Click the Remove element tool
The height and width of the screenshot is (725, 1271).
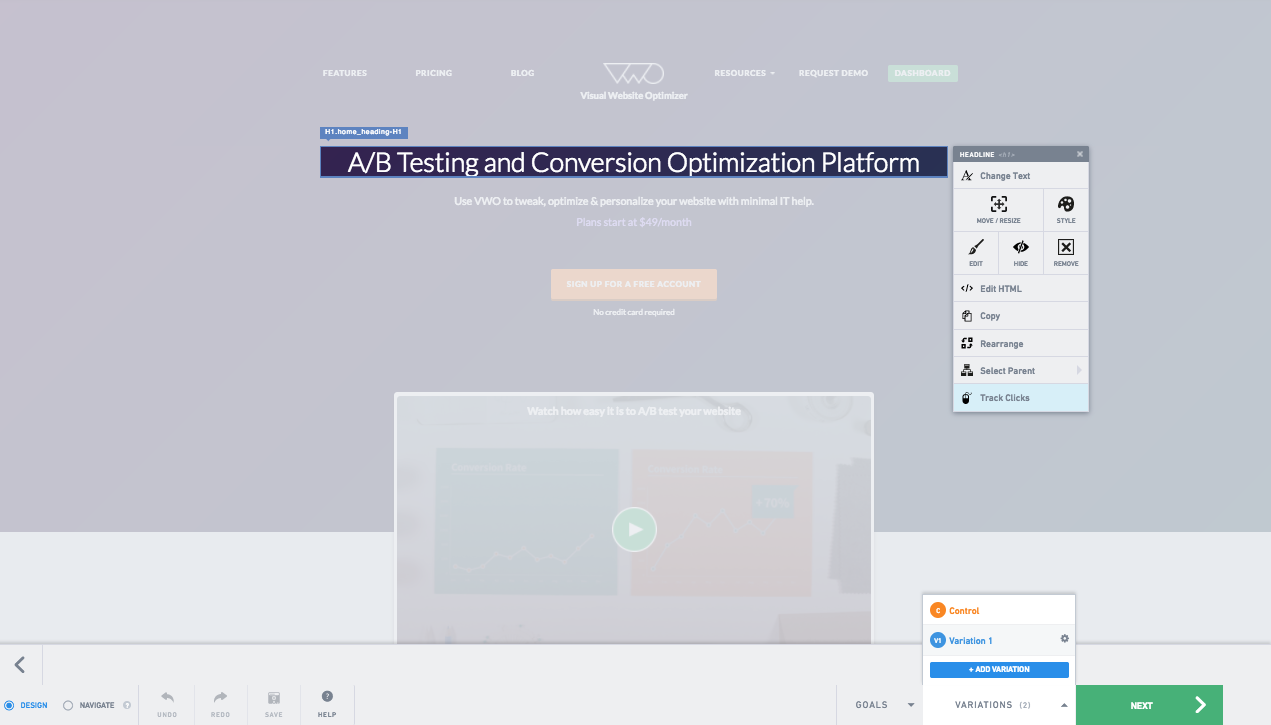pos(1066,253)
